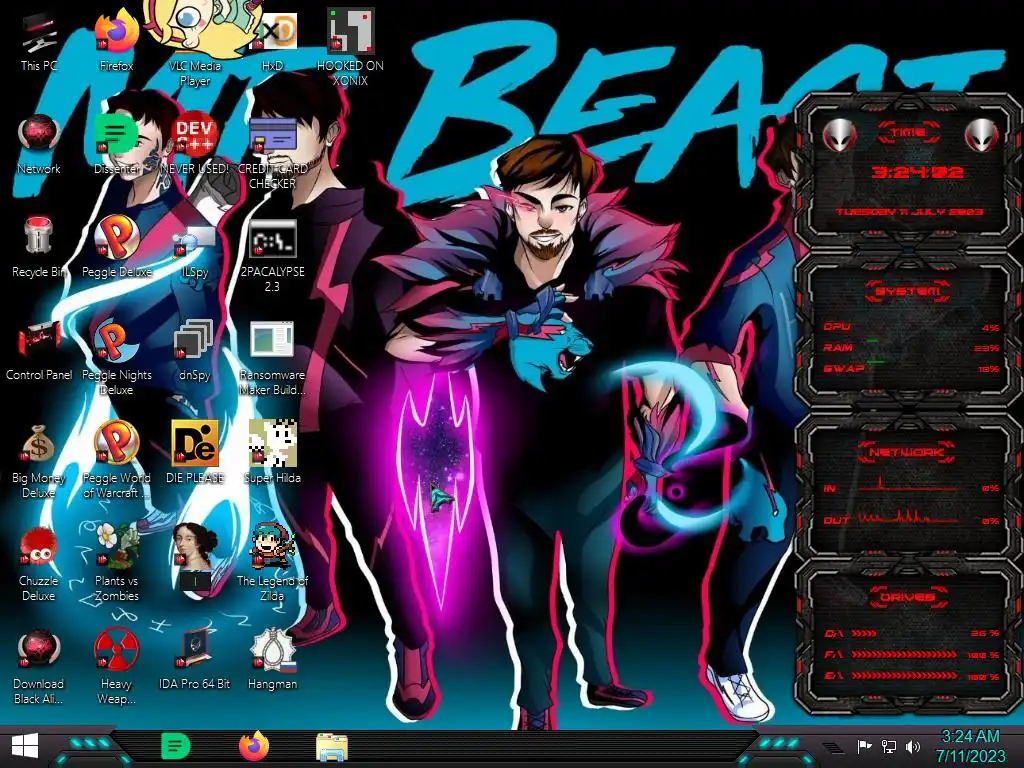
Task: Click the NETWORK header in the widget
Action: click(908, 452)
